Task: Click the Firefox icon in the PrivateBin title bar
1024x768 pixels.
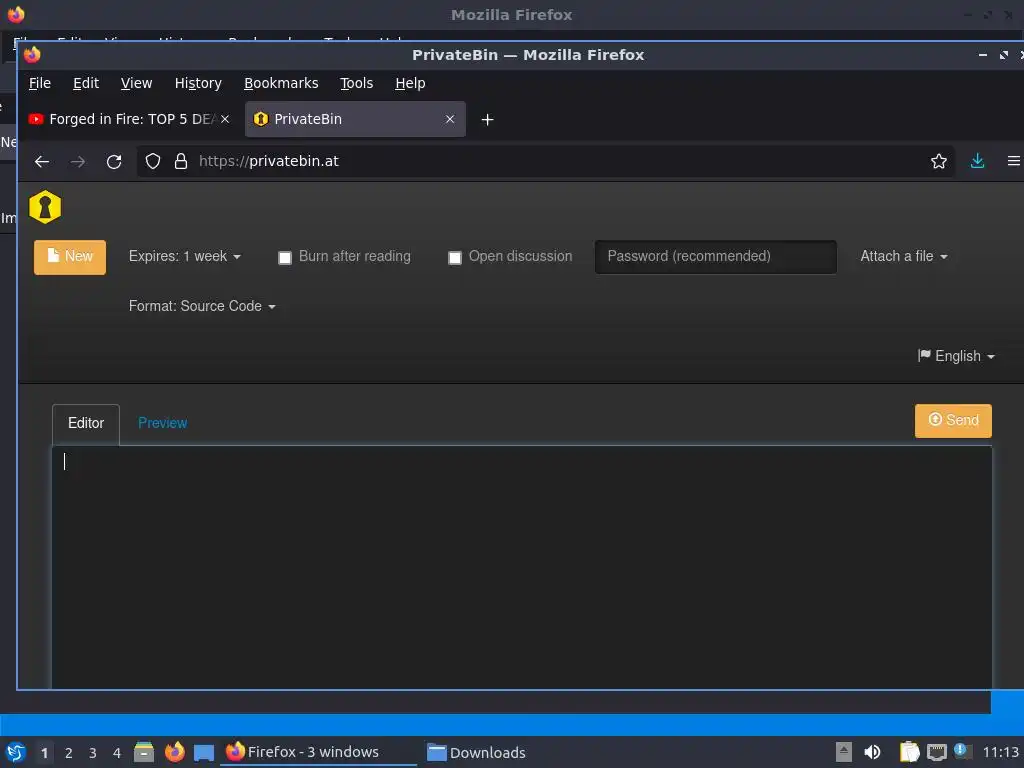Action: click(32, 55)
